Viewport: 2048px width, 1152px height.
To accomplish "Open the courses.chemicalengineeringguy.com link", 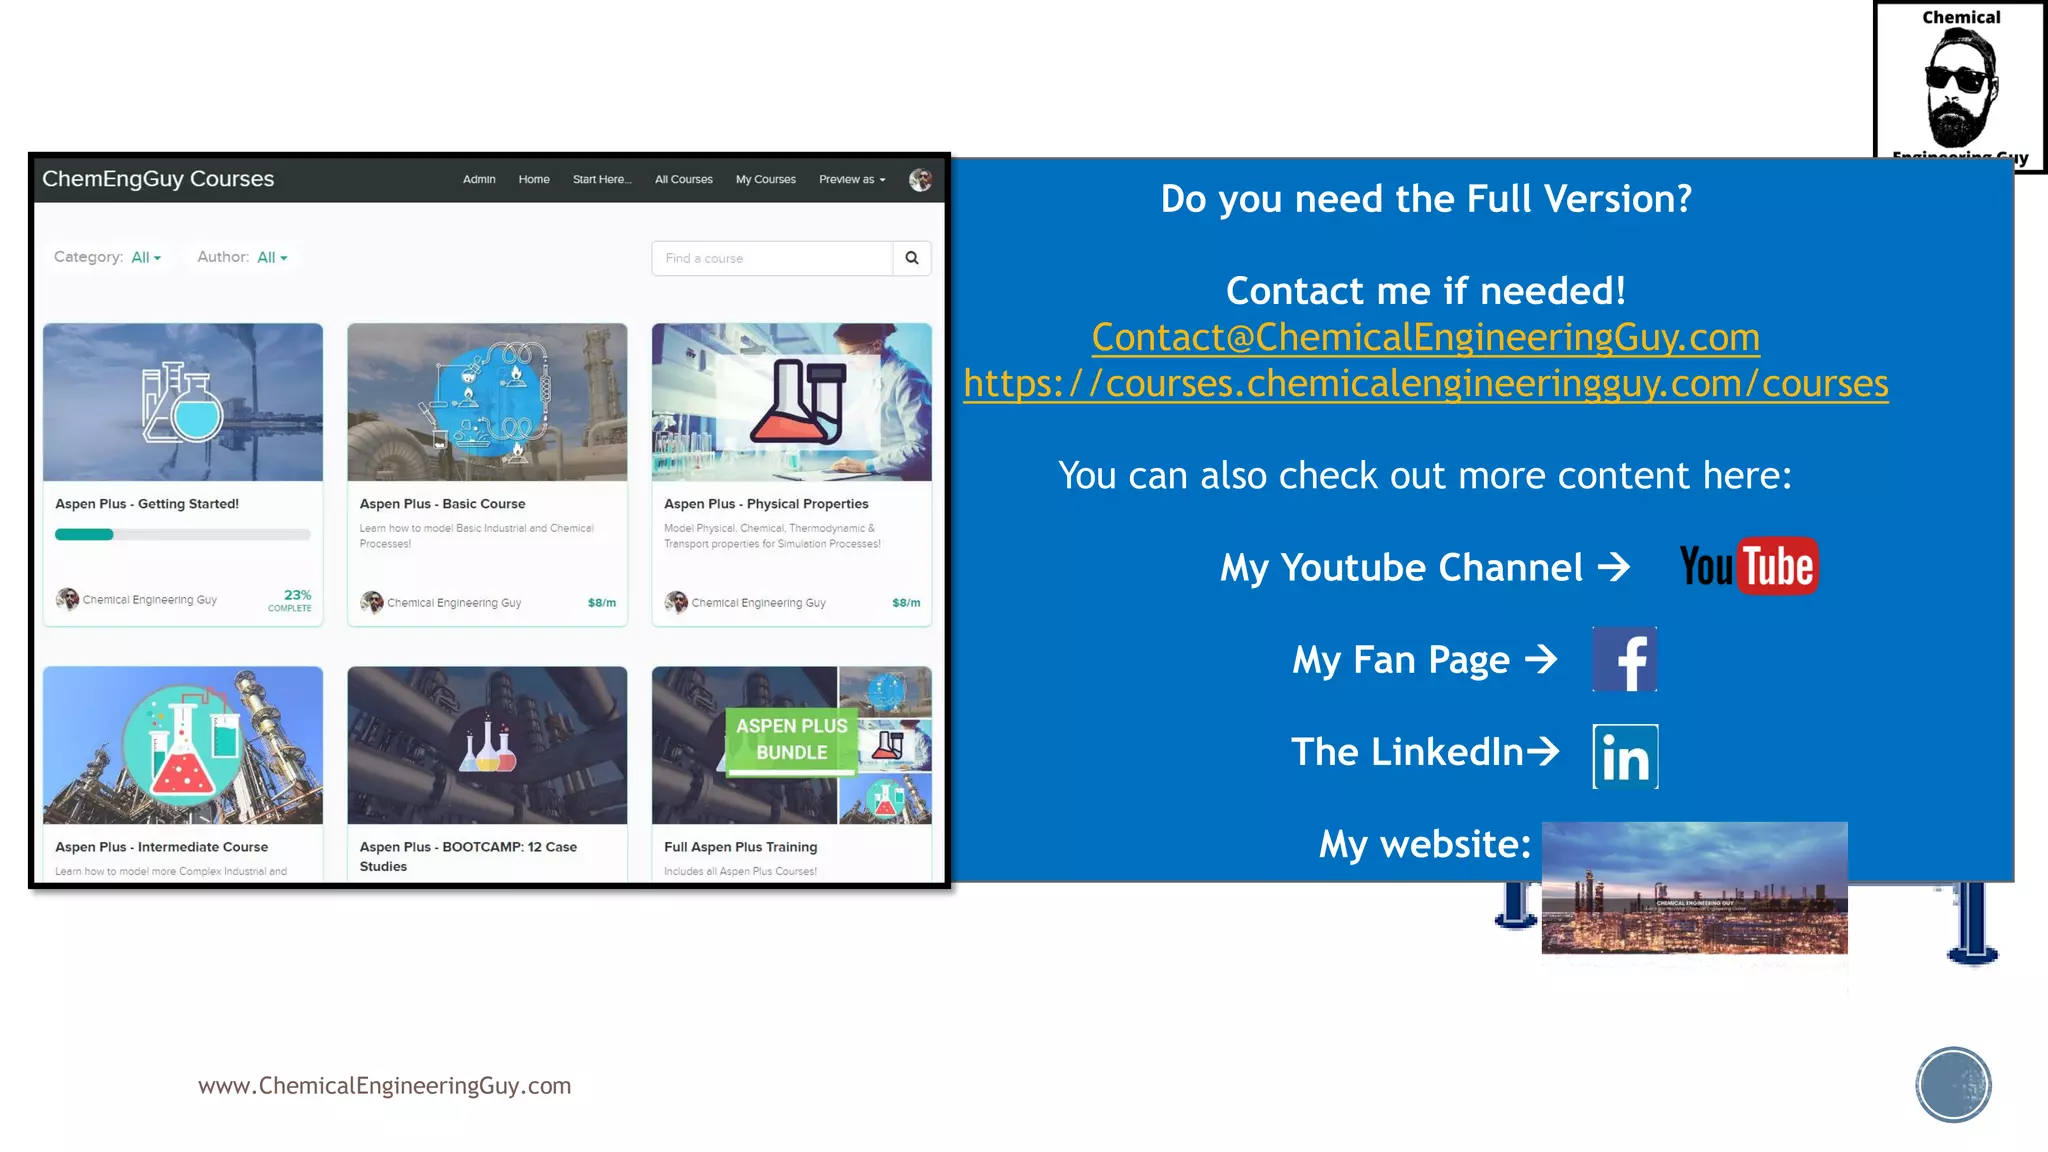I will click(1425, 384).
